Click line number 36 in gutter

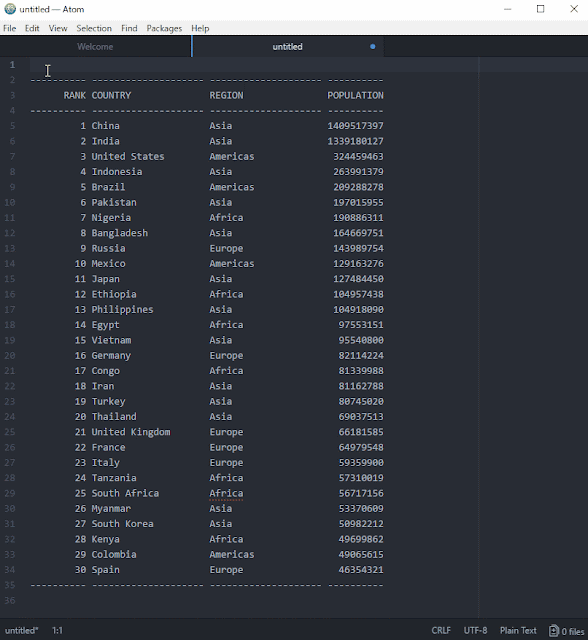10,600
